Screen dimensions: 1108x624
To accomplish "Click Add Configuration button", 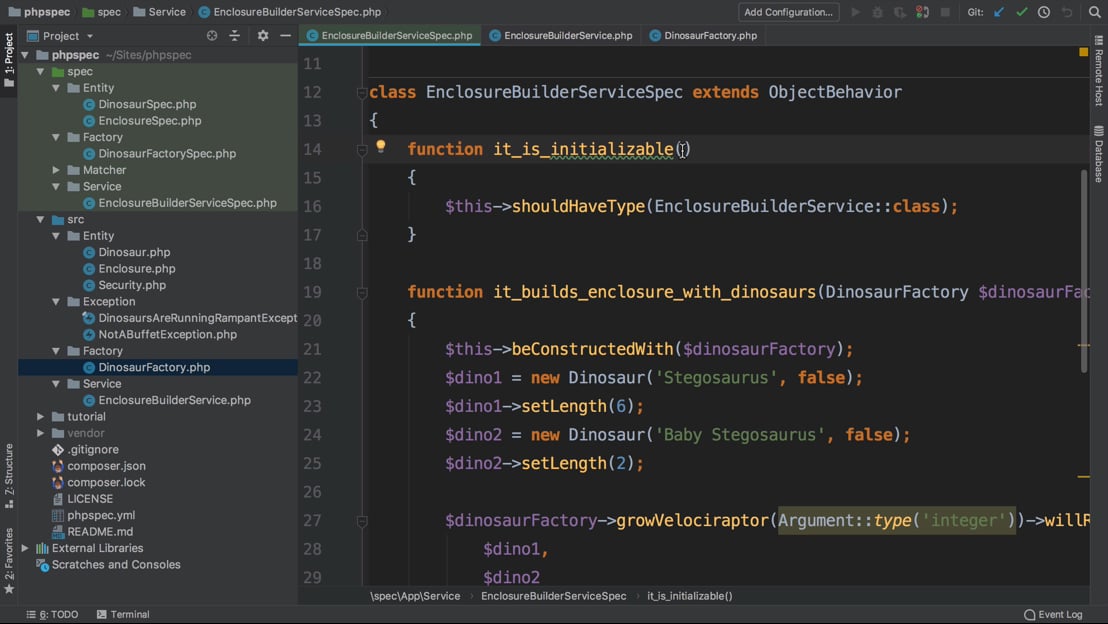I will 789,12.
